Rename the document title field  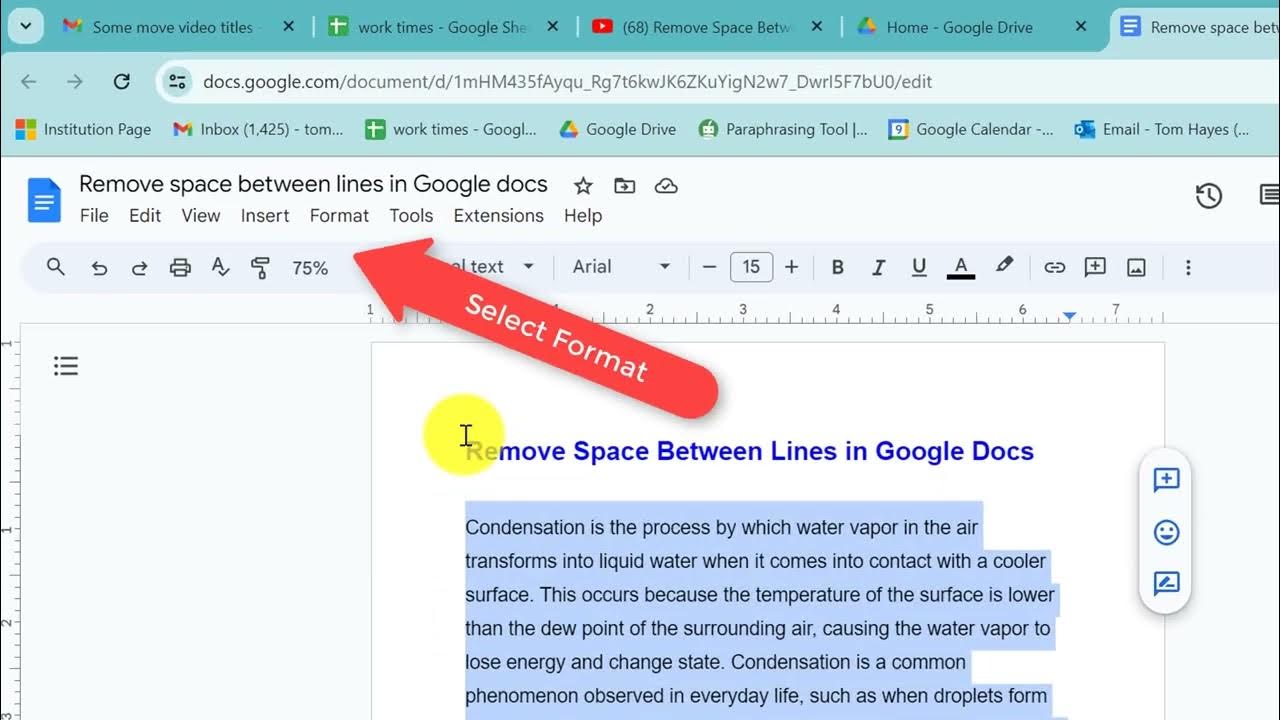tap(313, 184)
